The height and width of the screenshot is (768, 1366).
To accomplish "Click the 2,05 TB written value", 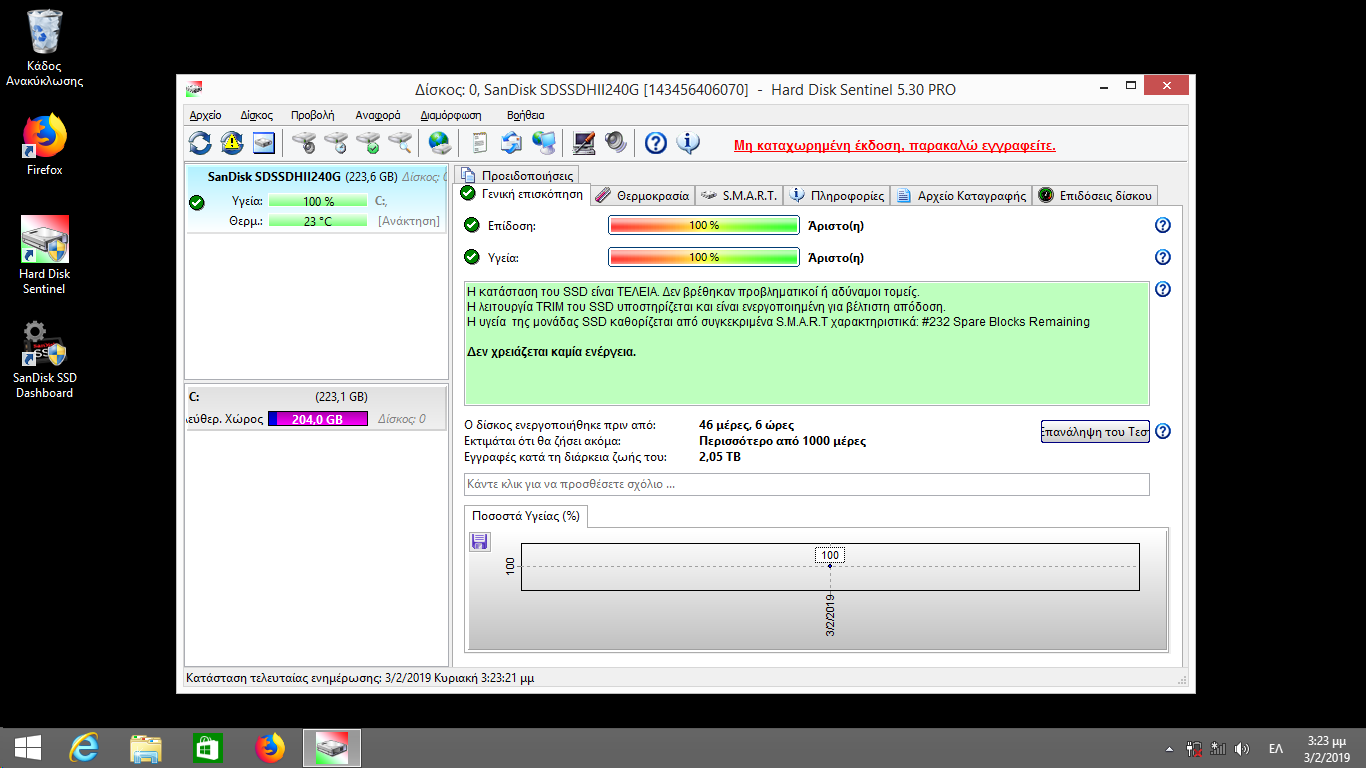I will point(720,457).
